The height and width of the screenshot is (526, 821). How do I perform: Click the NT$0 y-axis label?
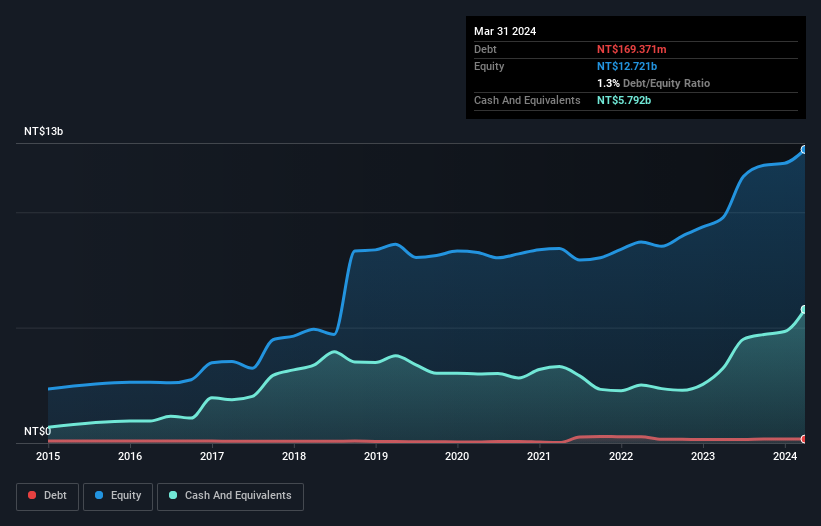38,431
